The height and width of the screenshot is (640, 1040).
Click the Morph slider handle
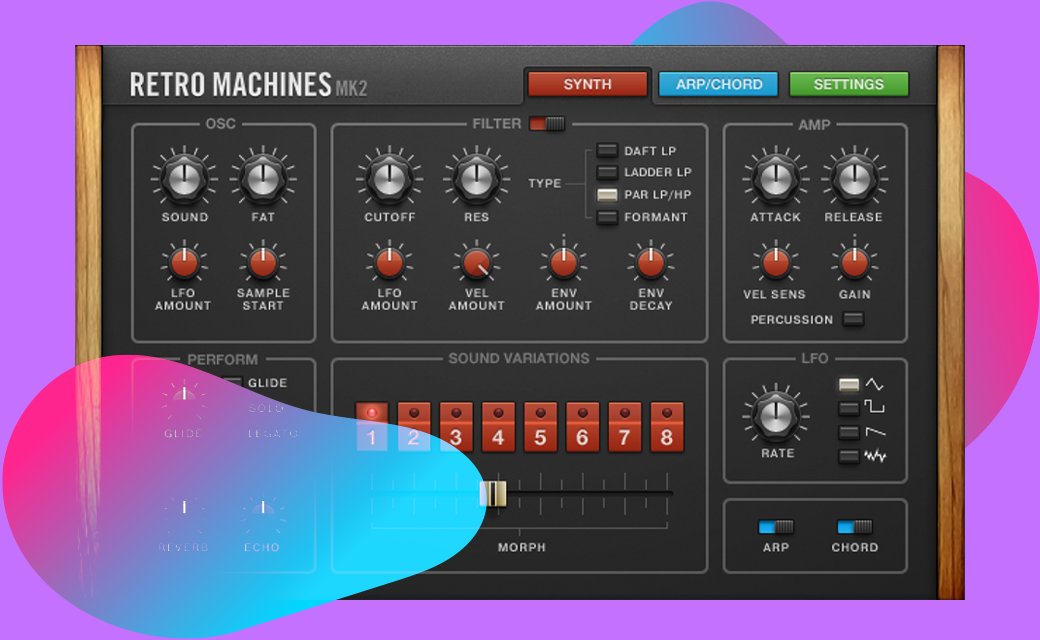coord(493,493)
